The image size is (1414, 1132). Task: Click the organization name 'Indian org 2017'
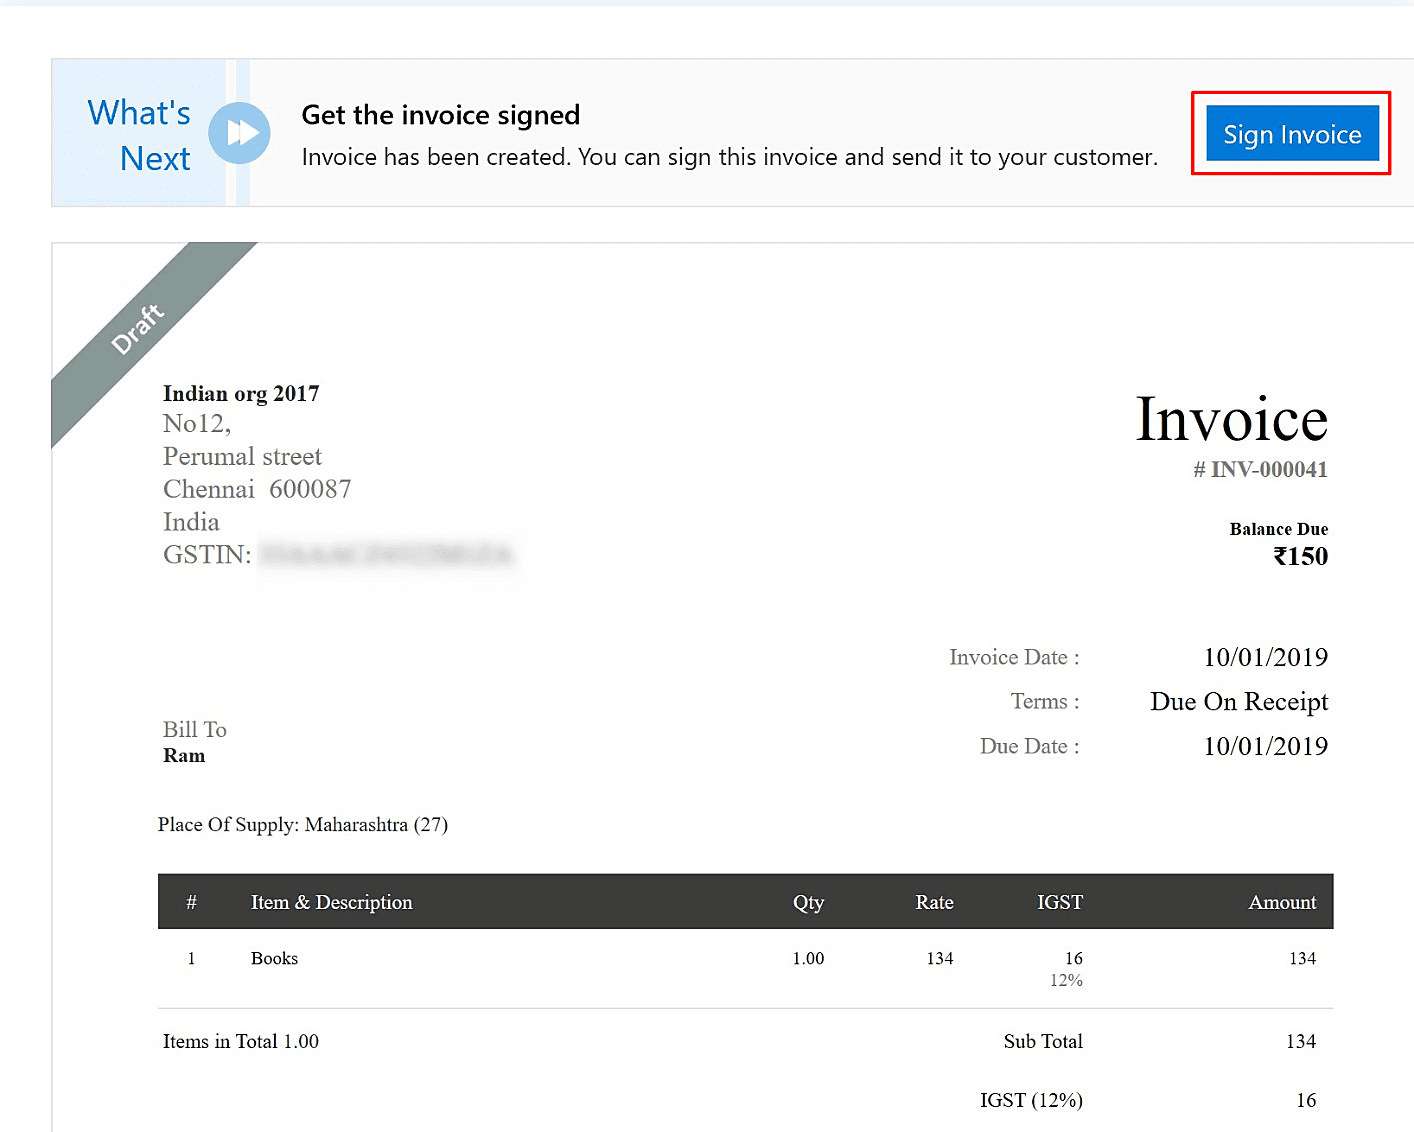tap(241, 393)
